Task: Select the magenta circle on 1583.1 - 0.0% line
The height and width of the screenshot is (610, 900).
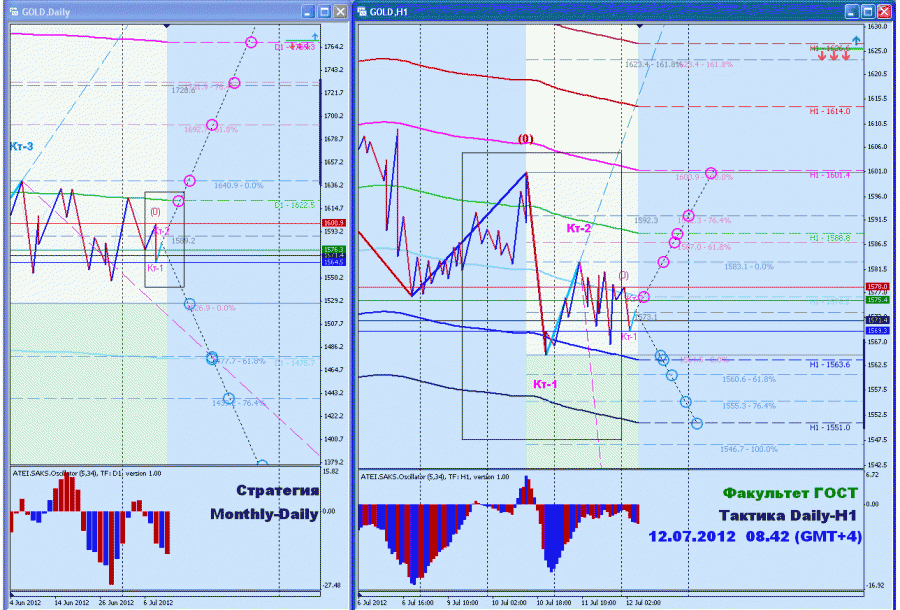Action: pos(663,262)
